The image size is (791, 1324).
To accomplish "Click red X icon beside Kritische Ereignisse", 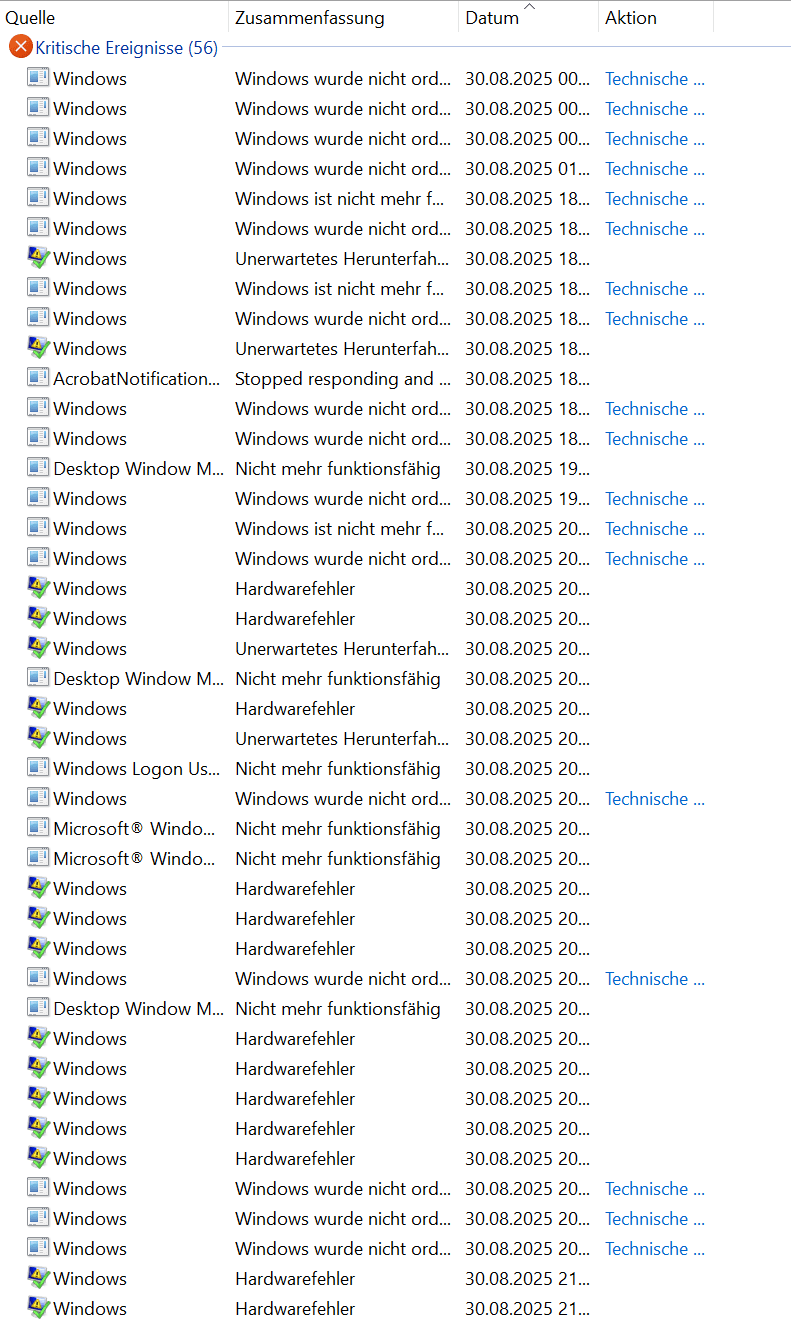I will [21, 47].
